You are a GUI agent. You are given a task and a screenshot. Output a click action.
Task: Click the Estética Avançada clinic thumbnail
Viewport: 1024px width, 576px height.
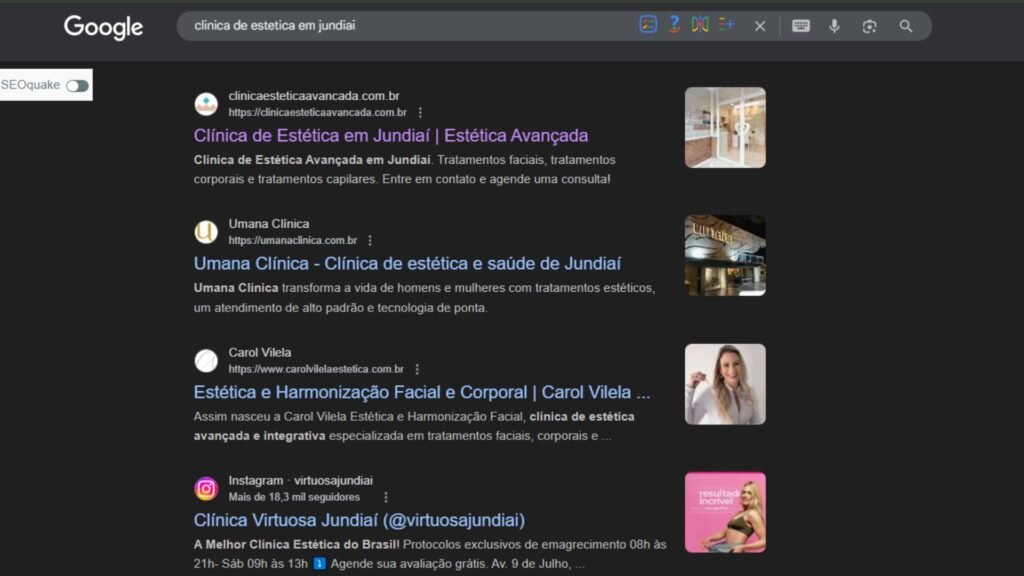(x=725, y=127)
